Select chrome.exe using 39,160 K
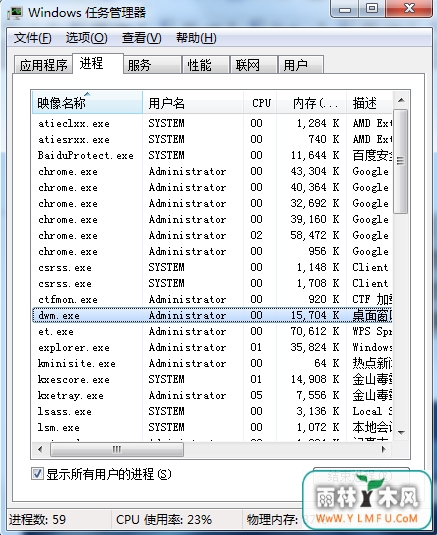The height and width of the screenshot is (535, 437). 212,219
